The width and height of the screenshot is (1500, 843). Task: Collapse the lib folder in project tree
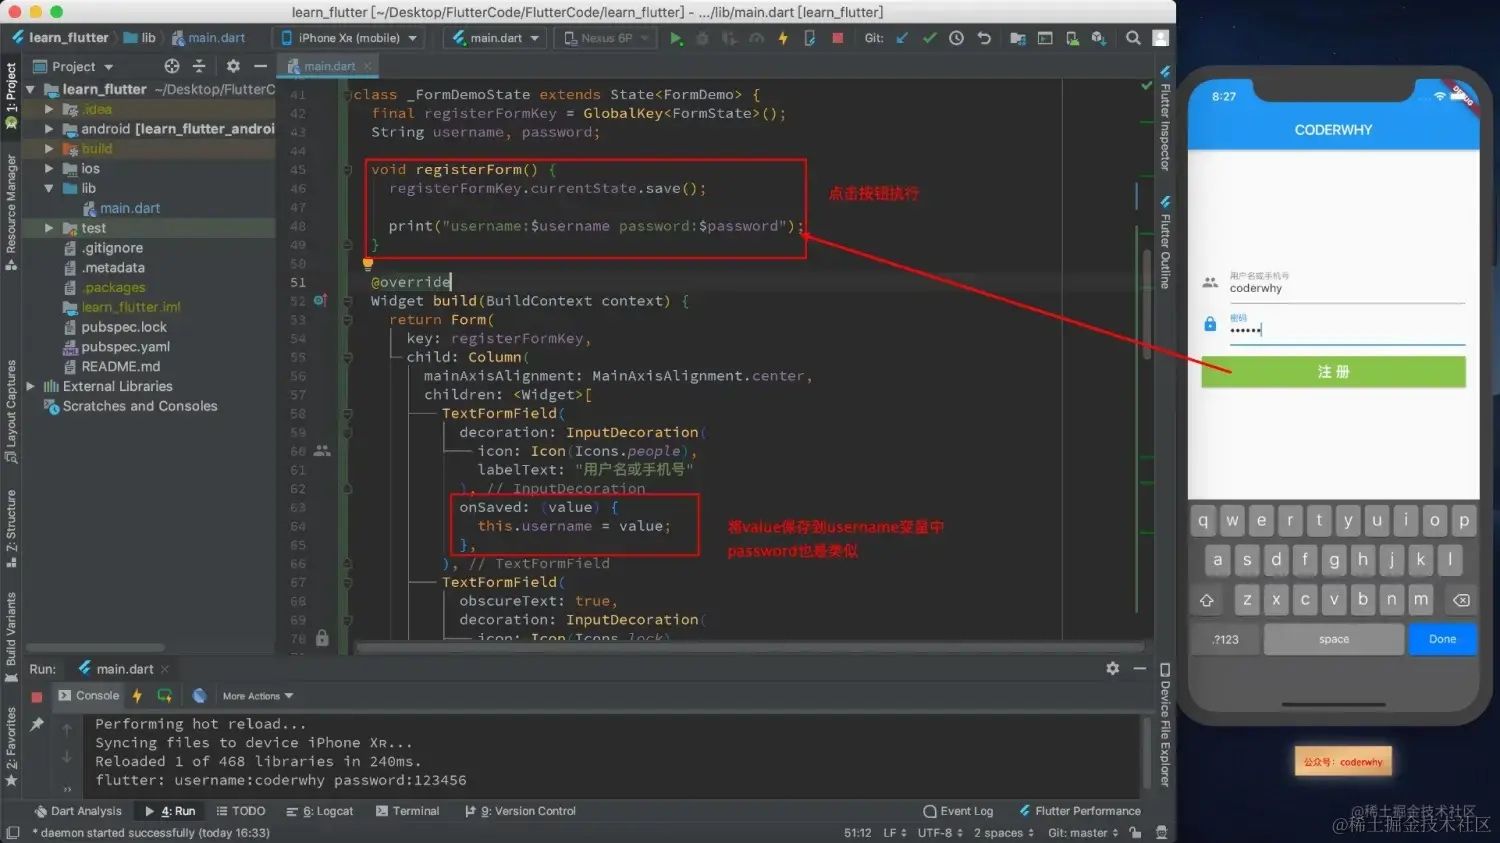(x=49, y=188)
